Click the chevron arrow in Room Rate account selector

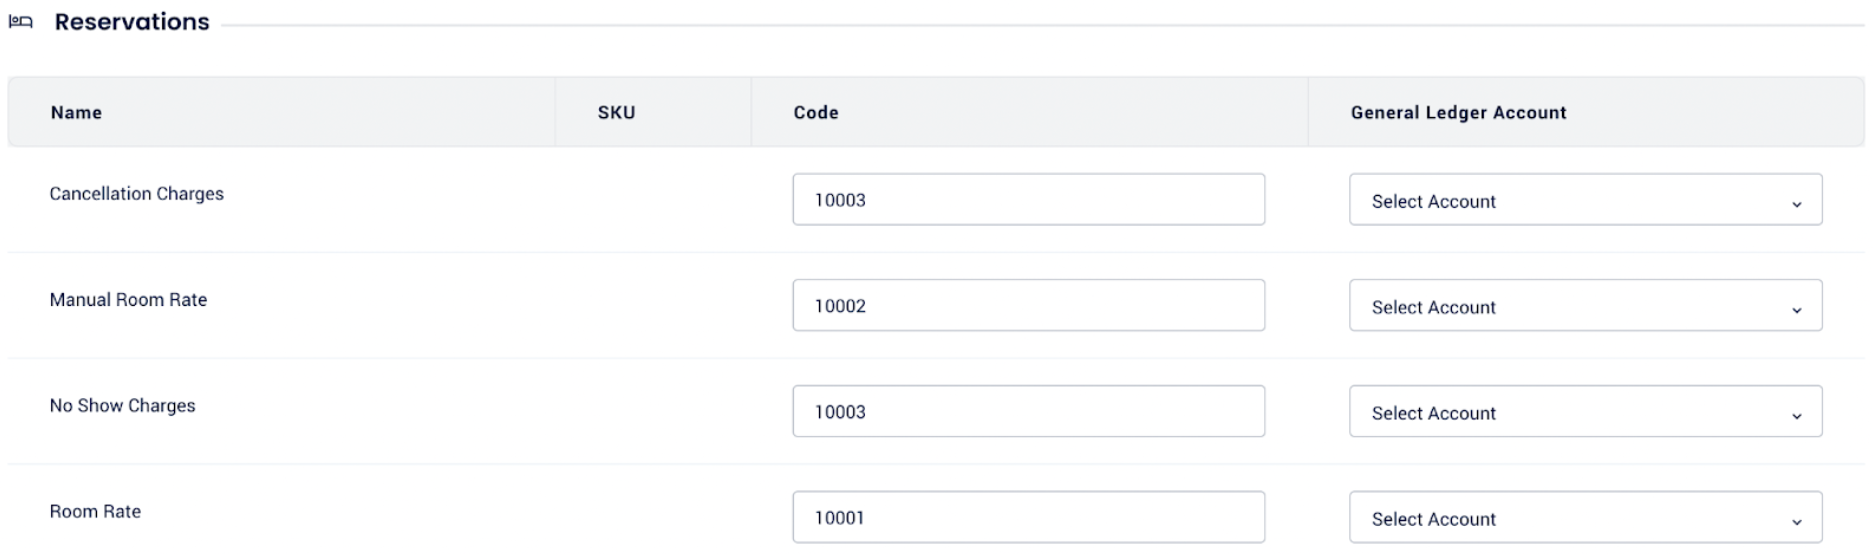(x=1796, y=521)
